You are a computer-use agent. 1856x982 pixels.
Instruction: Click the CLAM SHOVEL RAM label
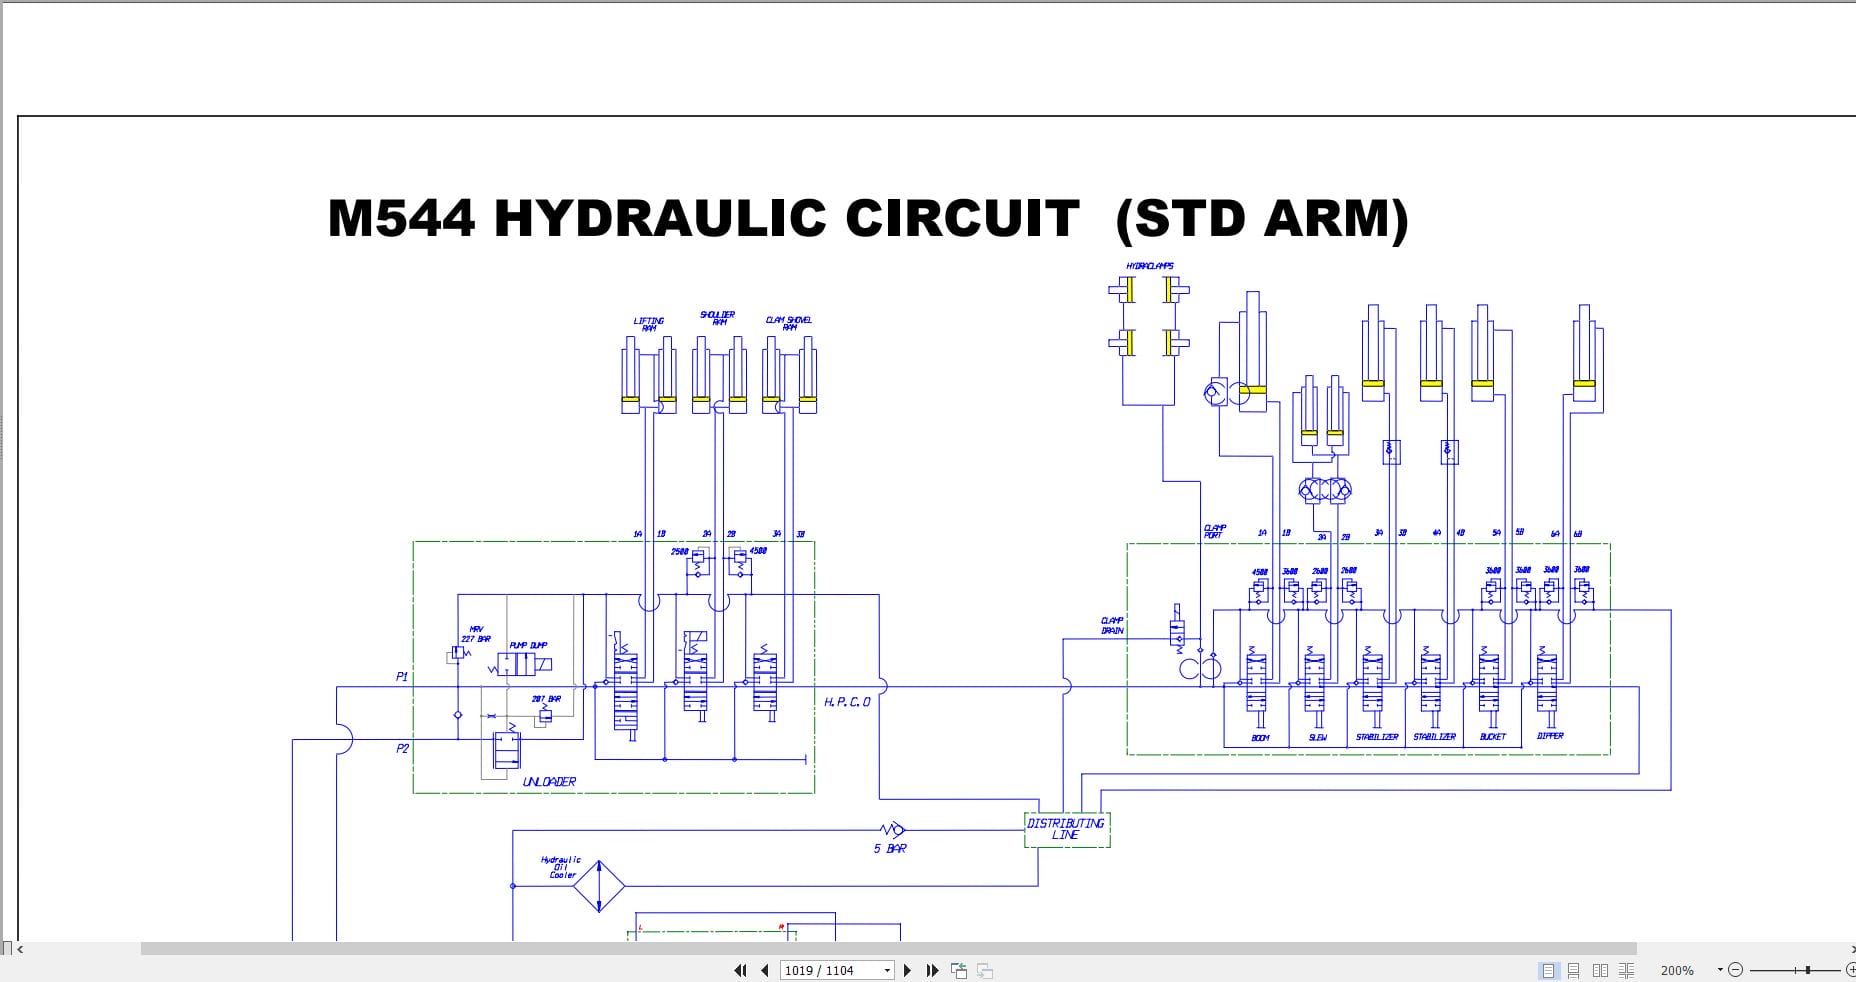tap(789, 323)
